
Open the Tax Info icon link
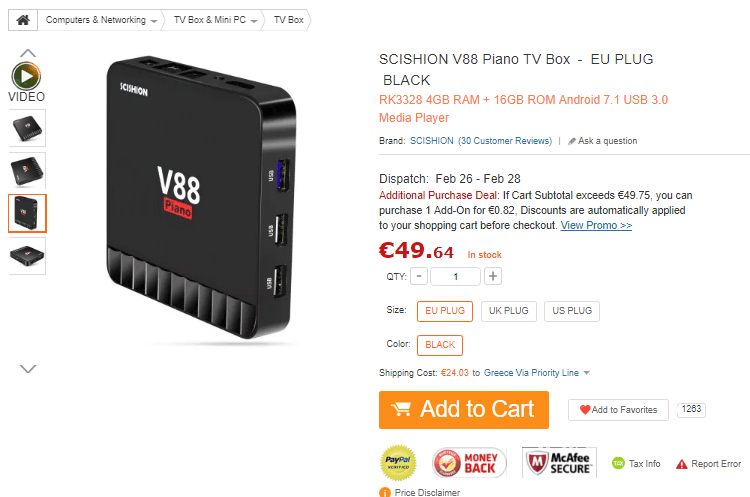click(618, 463)
